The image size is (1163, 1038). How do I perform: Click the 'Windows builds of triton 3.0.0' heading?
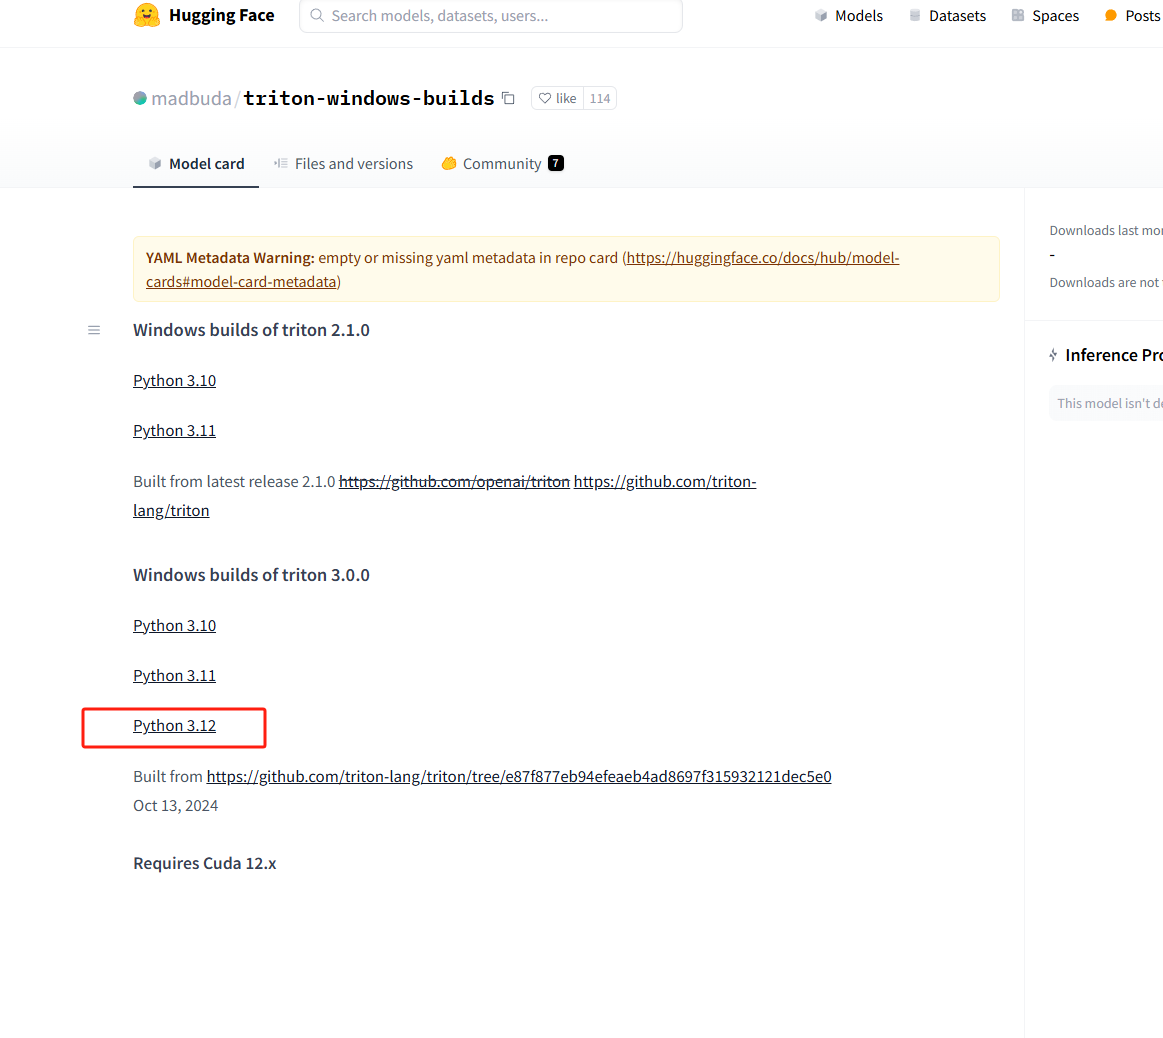coord(251,575)
